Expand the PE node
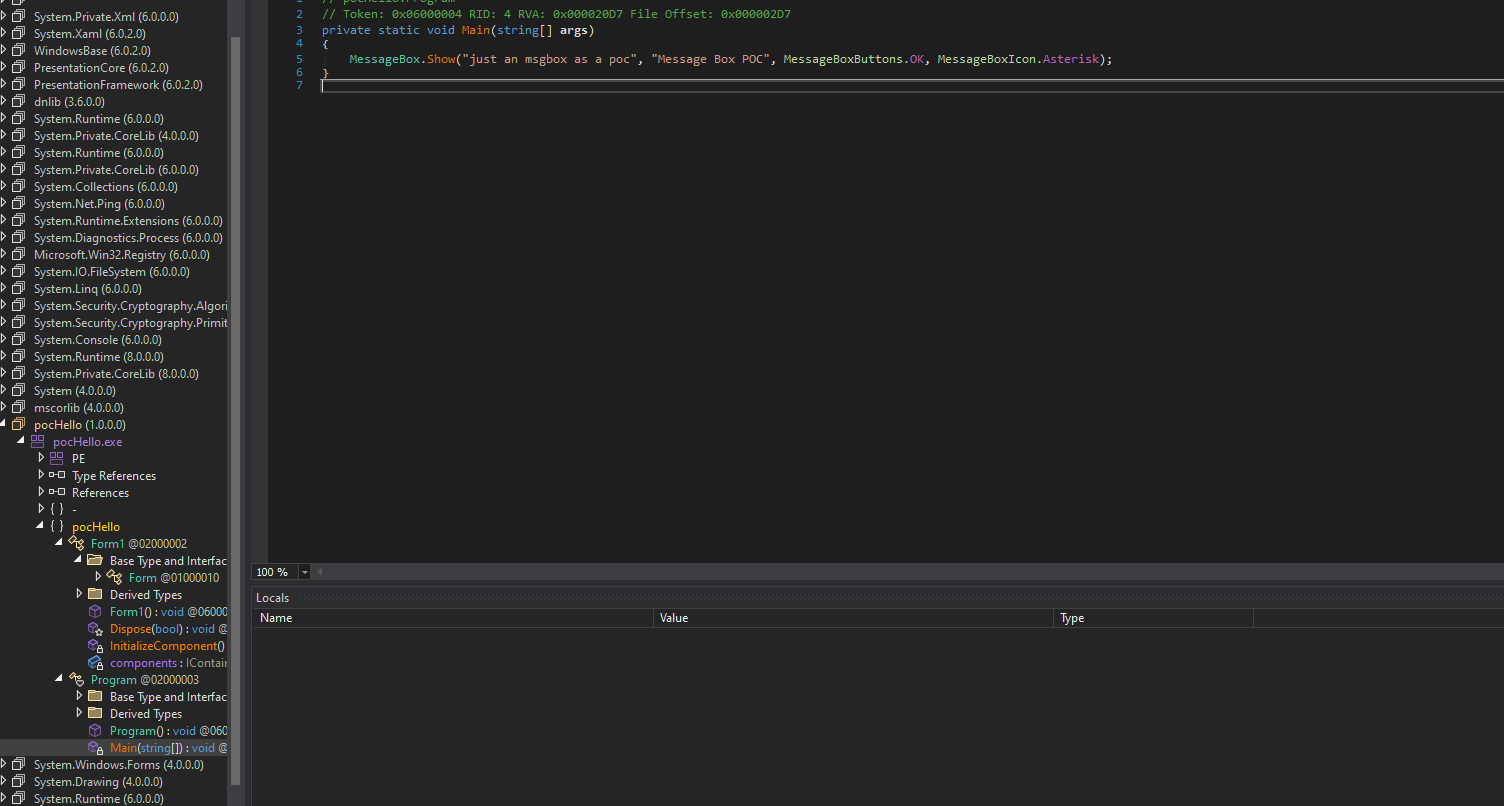 (x=41, y=459)
